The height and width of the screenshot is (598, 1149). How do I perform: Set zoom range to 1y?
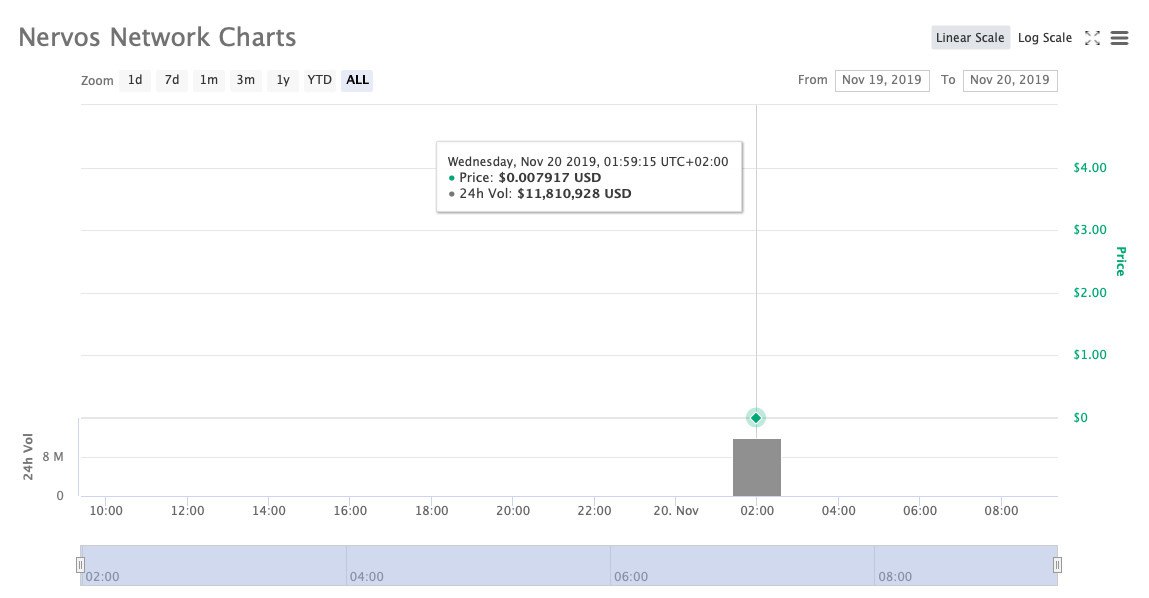[x=283, y=80]
